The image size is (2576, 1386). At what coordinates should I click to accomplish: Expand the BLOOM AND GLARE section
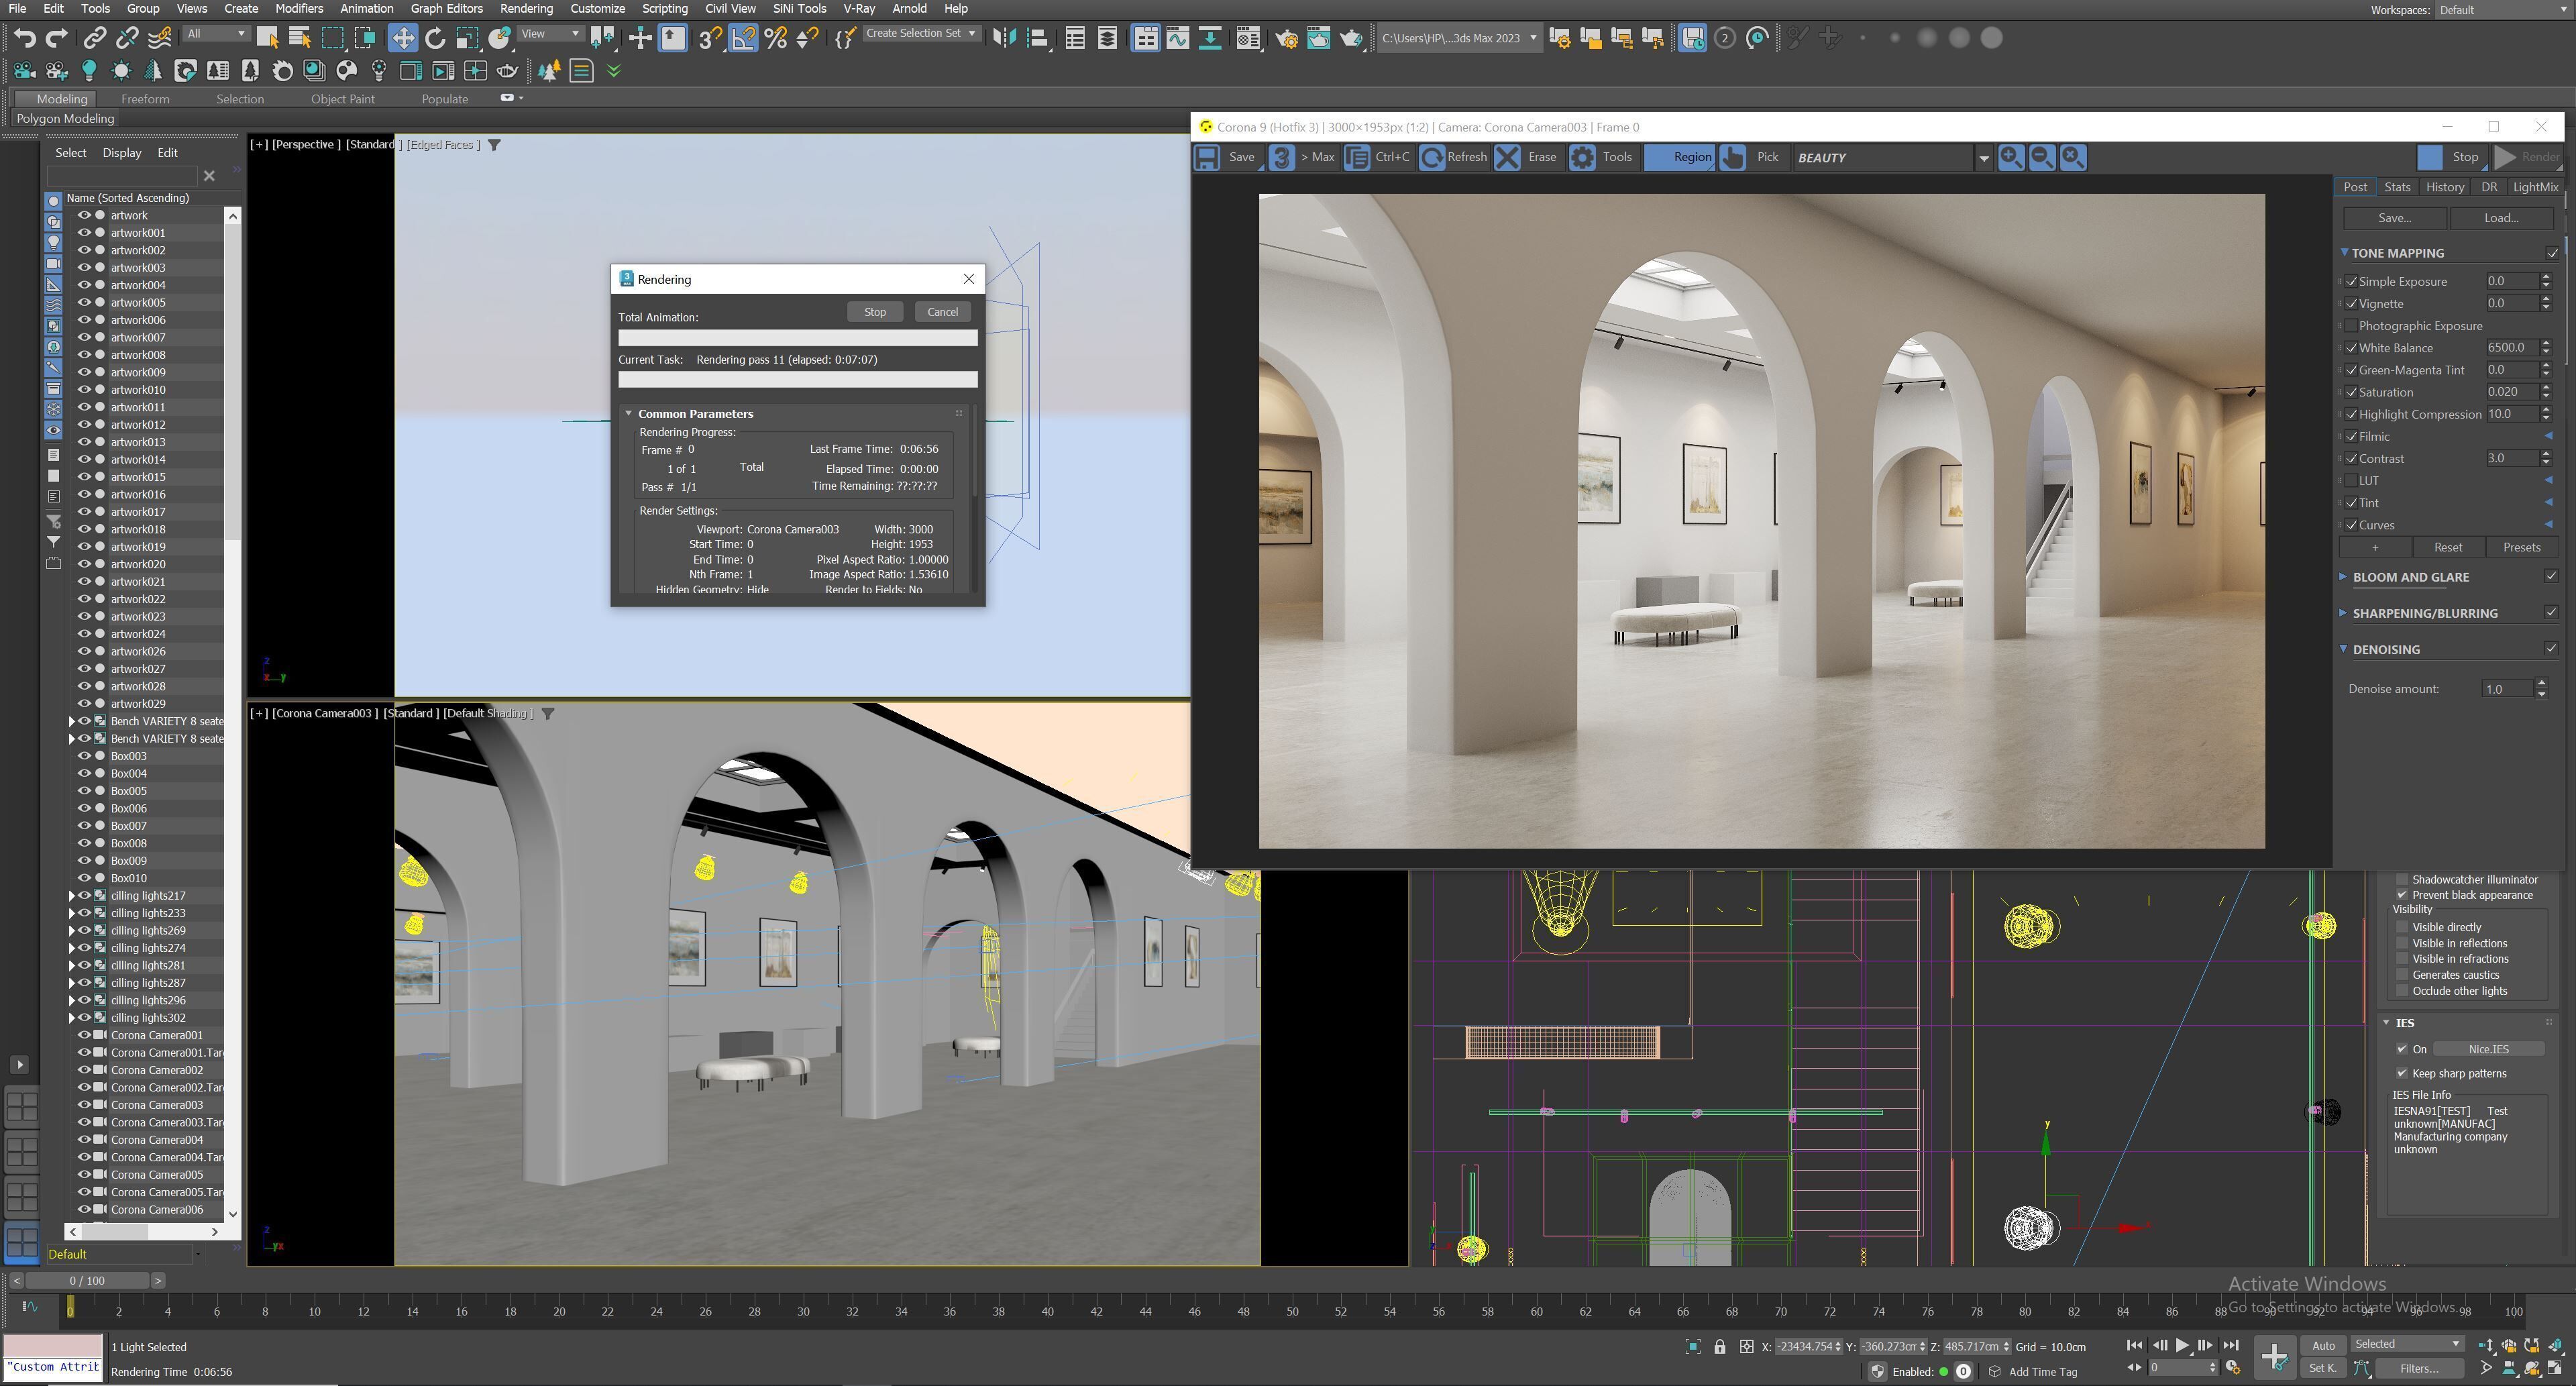pos(2343,577)
